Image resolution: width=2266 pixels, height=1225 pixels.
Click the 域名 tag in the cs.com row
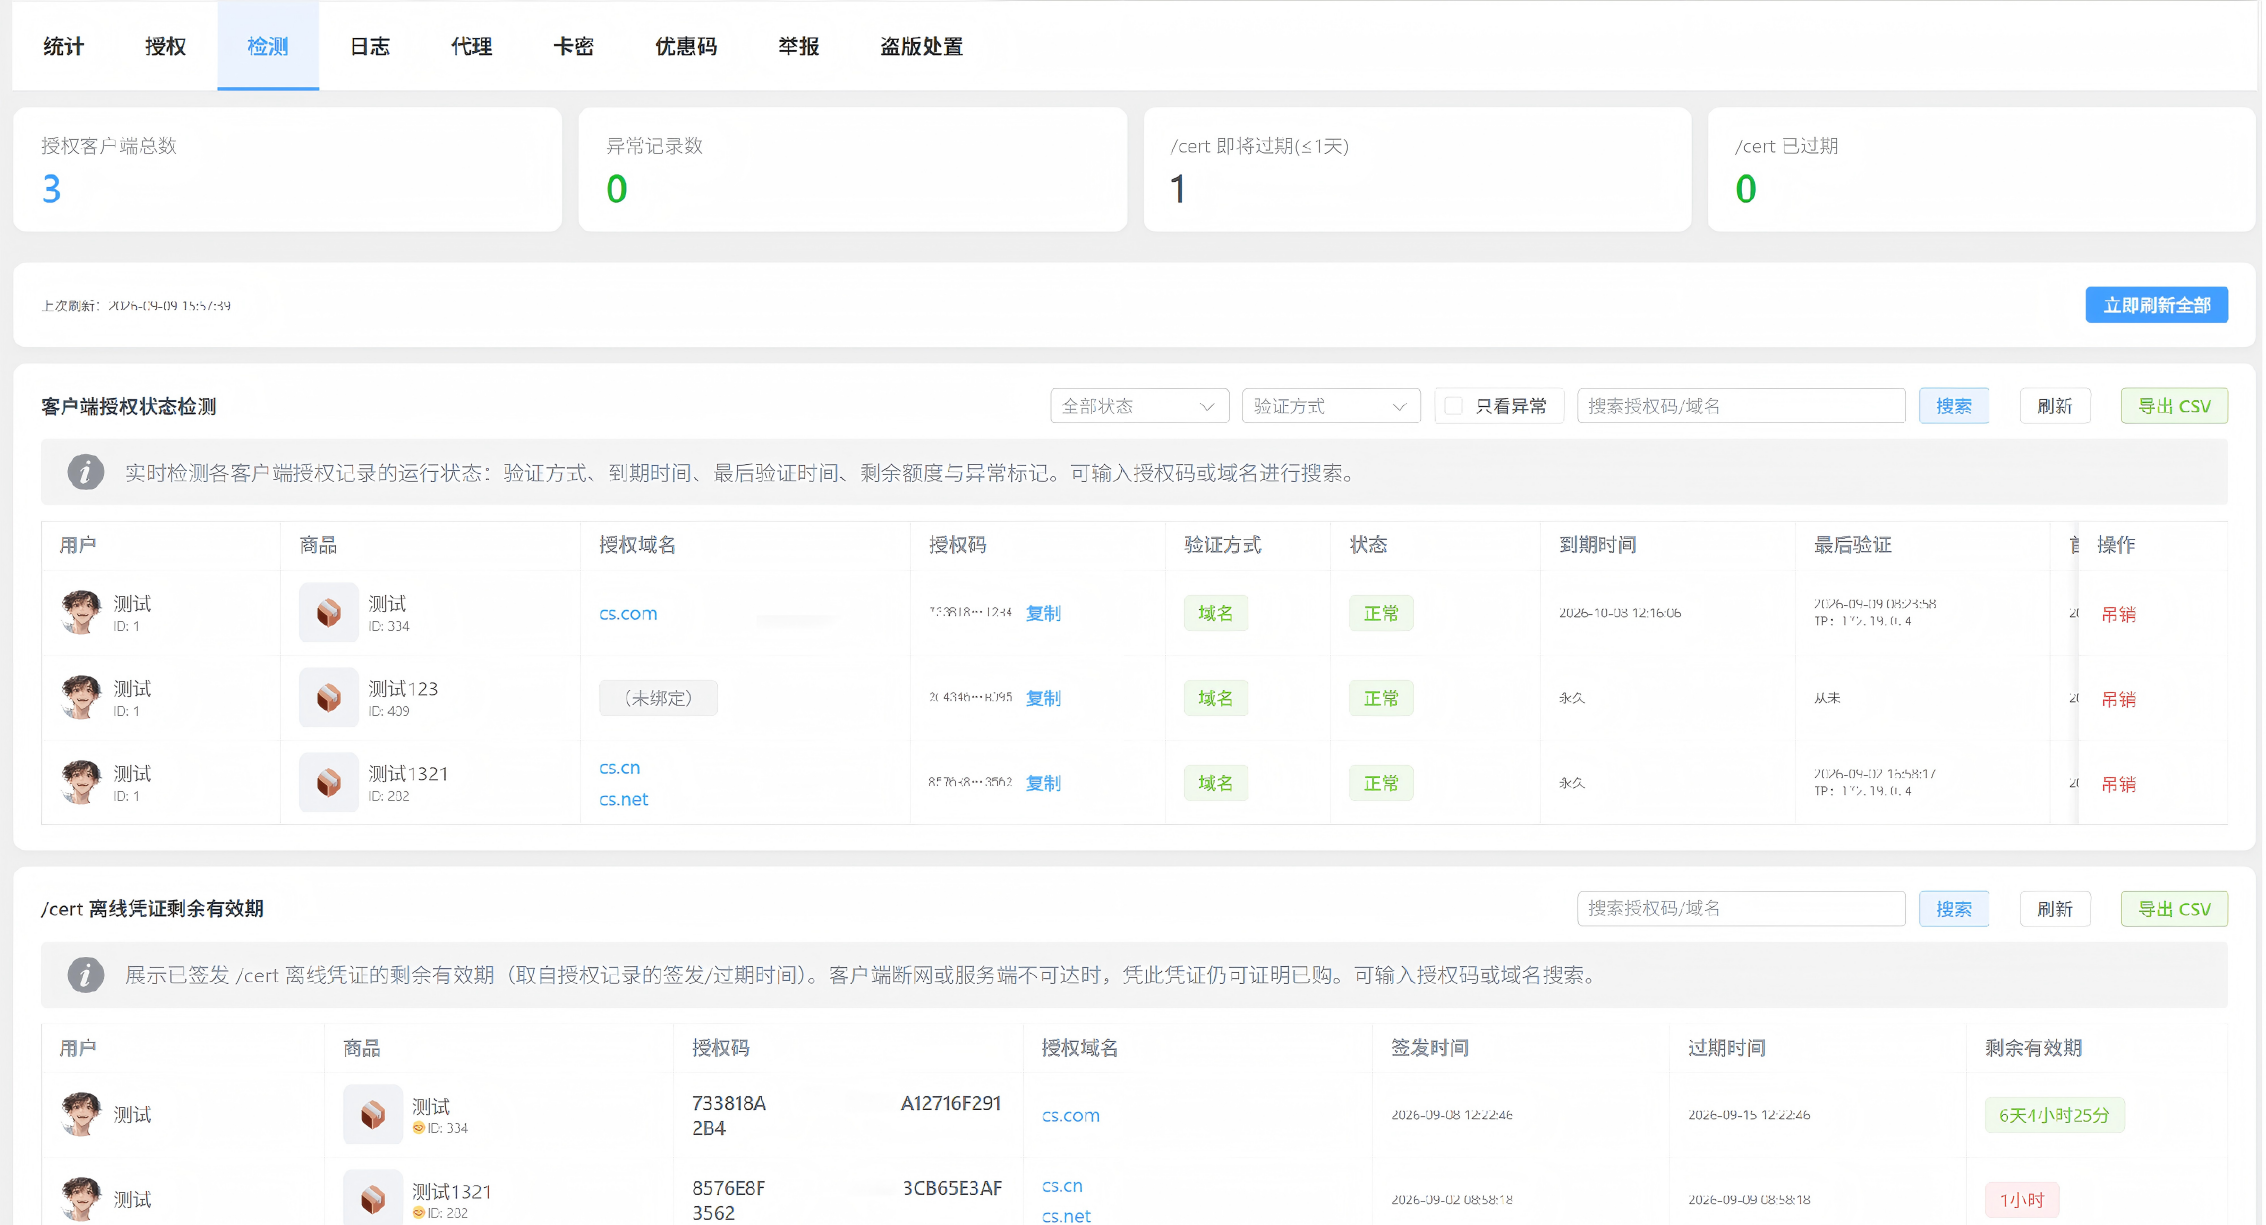pos(1215,613)
